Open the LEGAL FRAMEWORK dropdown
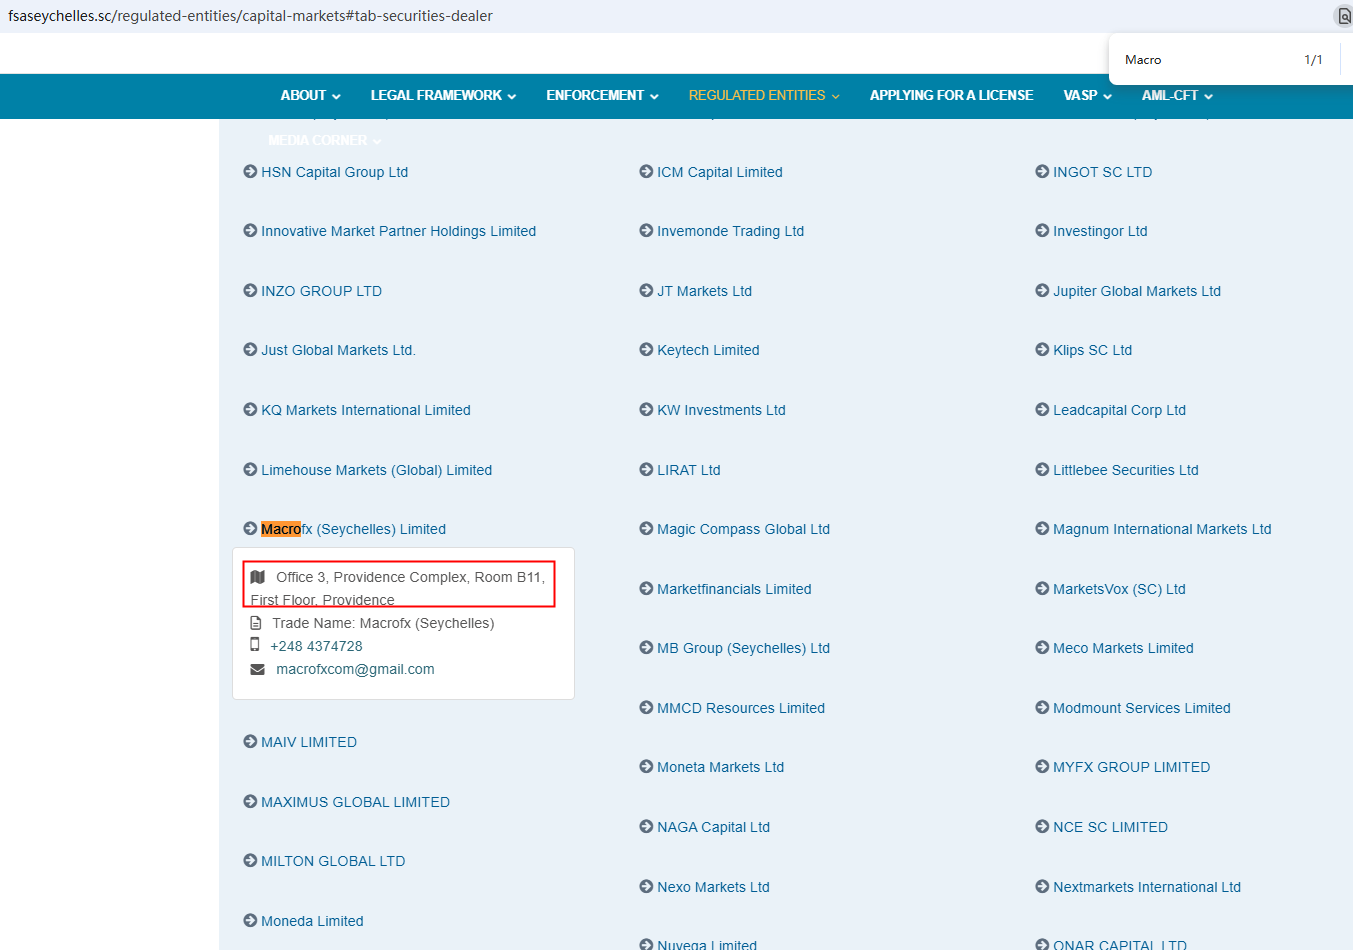The width and height of the screenshot is (1353, 950). [x=443, y=96]
